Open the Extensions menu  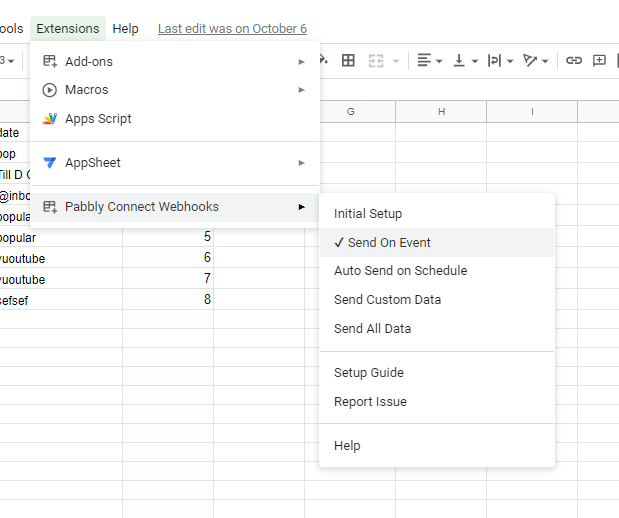coord(68,29)
